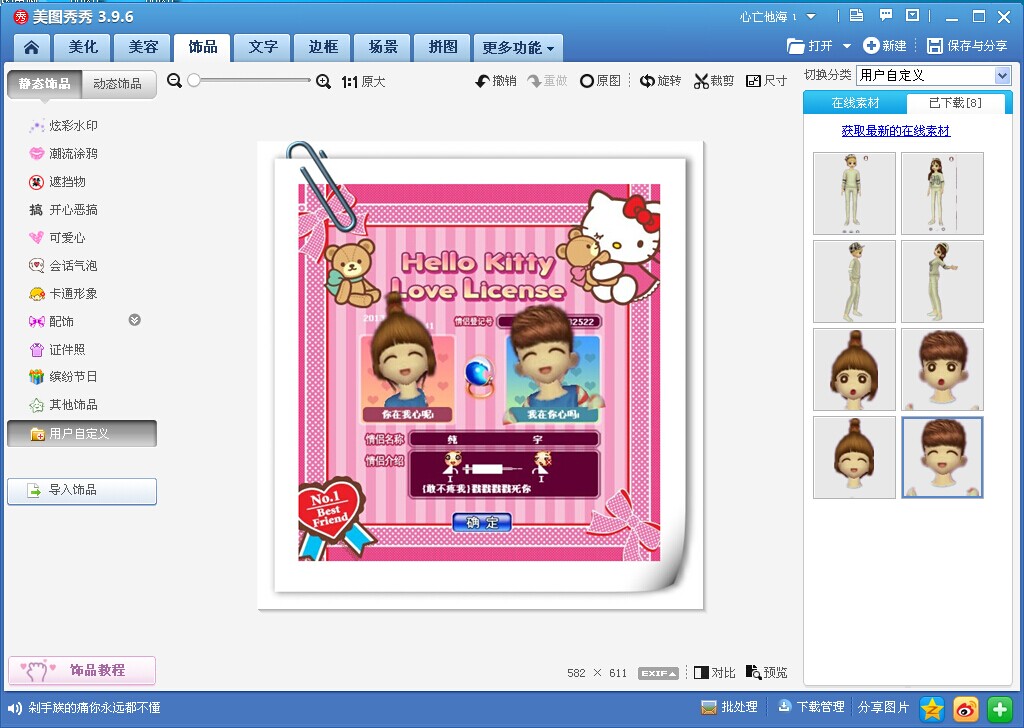Click 原图 to view original

pos(600,81)
